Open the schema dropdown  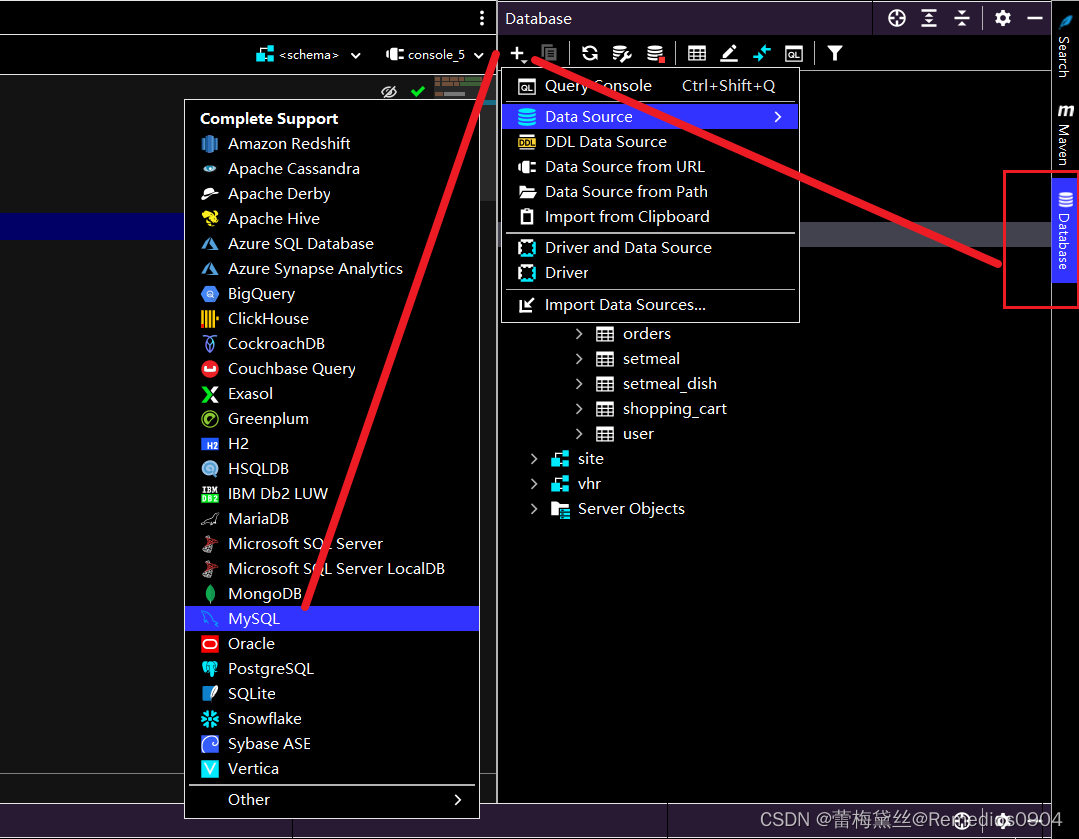pyautogui.click(x=308, y=54)
